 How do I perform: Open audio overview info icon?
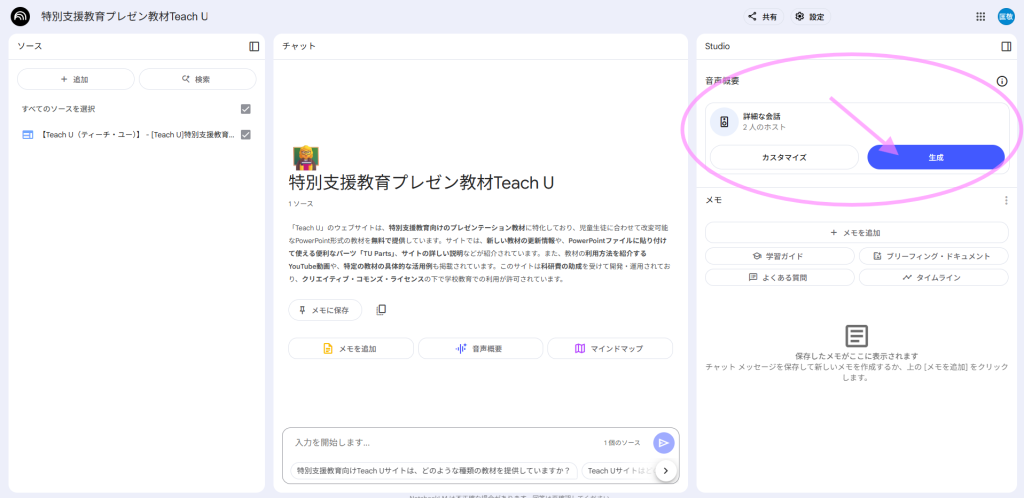point(1002,82)
